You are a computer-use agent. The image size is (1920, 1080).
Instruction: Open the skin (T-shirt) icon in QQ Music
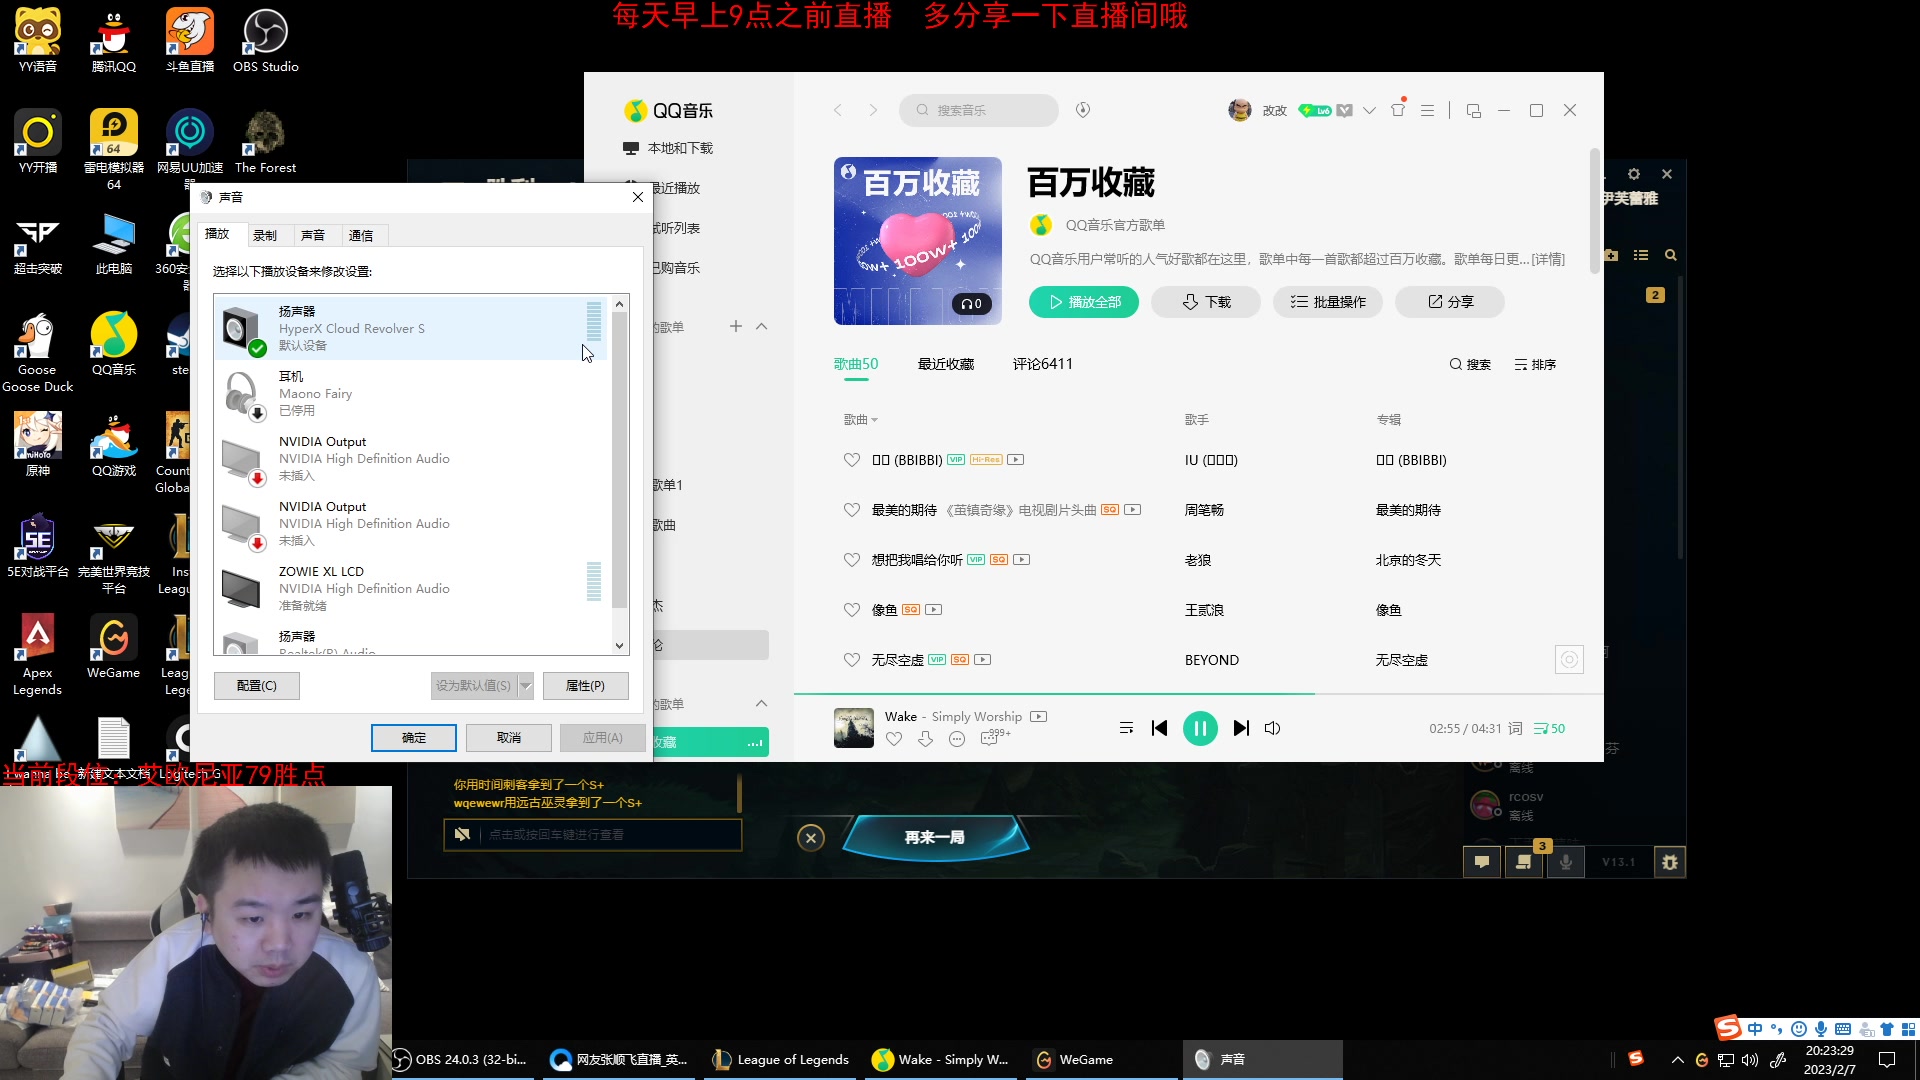1398,110
